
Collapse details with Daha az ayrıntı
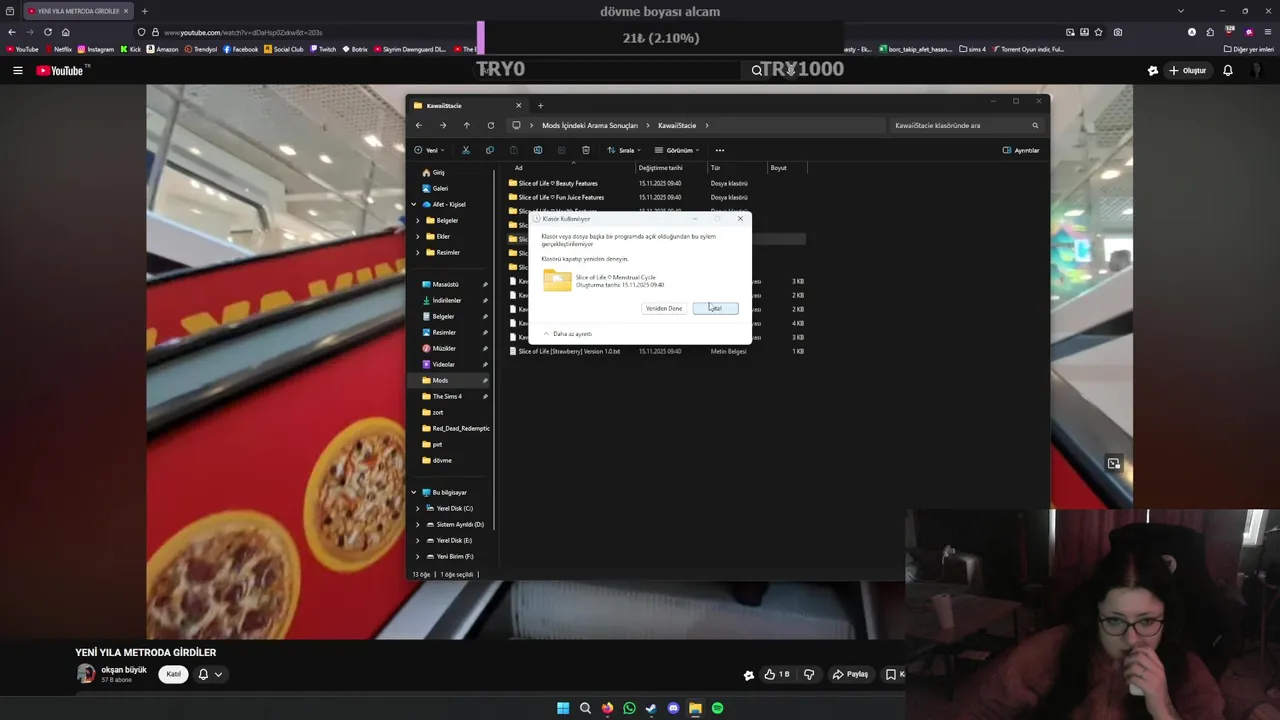[x=568, y=334]
